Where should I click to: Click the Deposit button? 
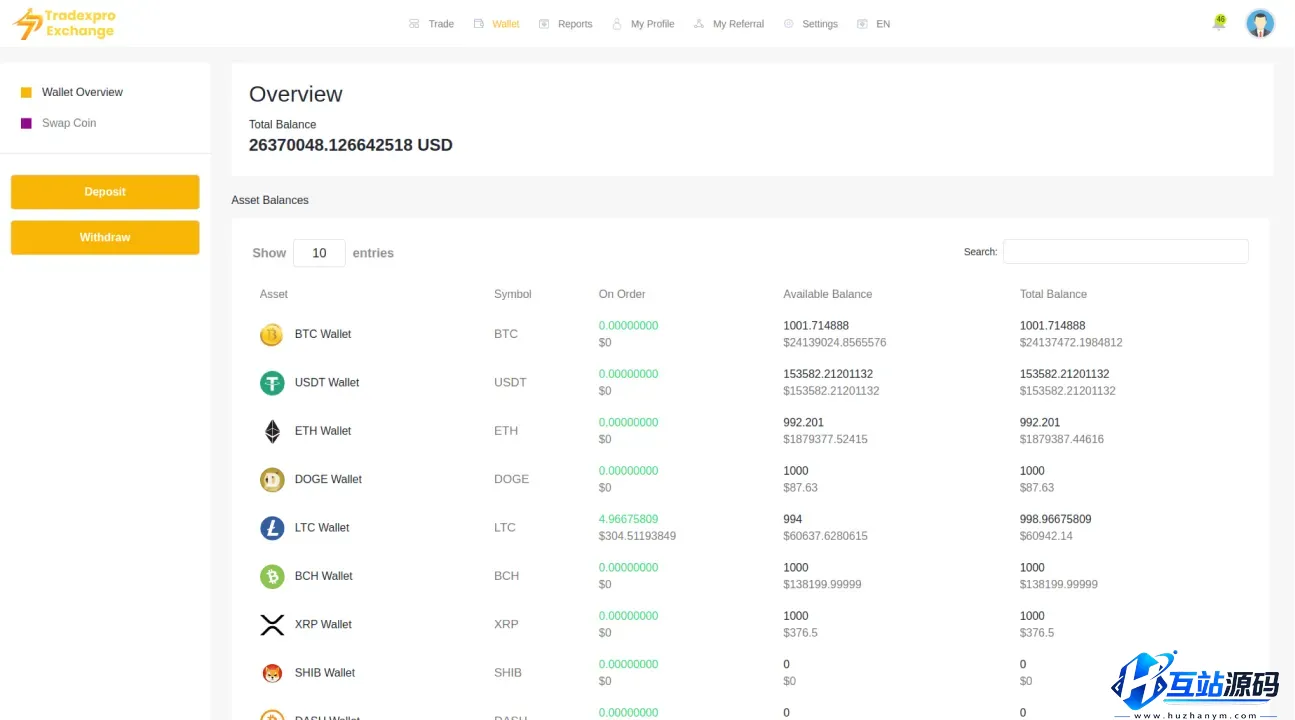coord(105,192)
